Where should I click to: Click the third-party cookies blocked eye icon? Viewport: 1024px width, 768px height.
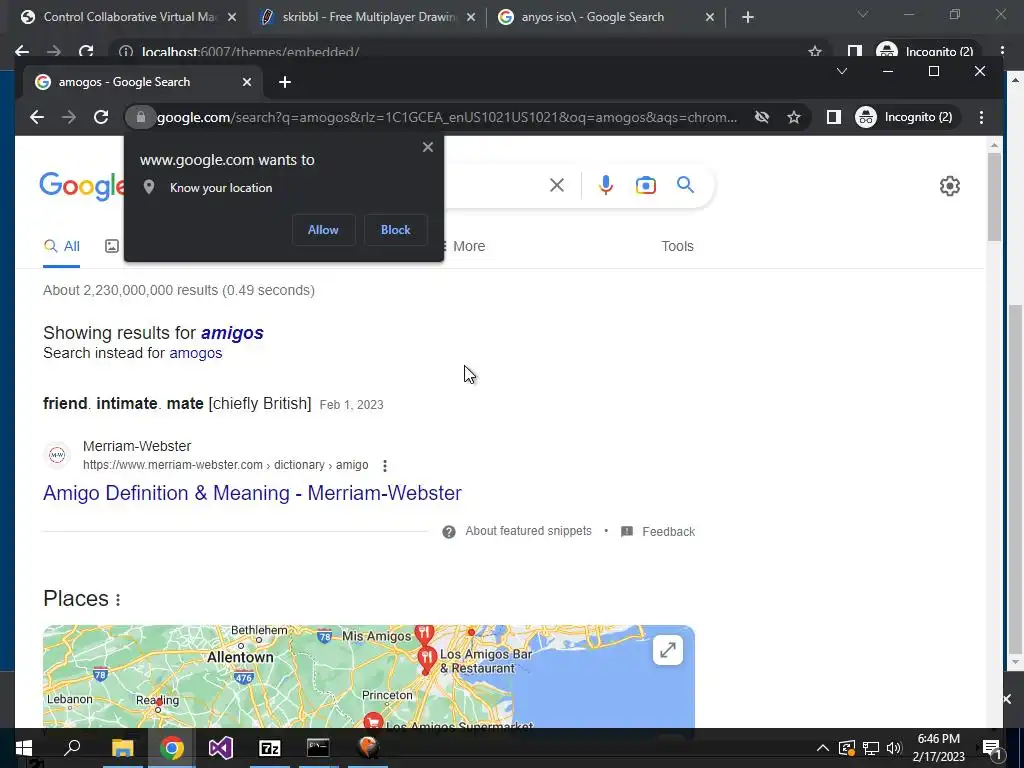click(761, 118)
